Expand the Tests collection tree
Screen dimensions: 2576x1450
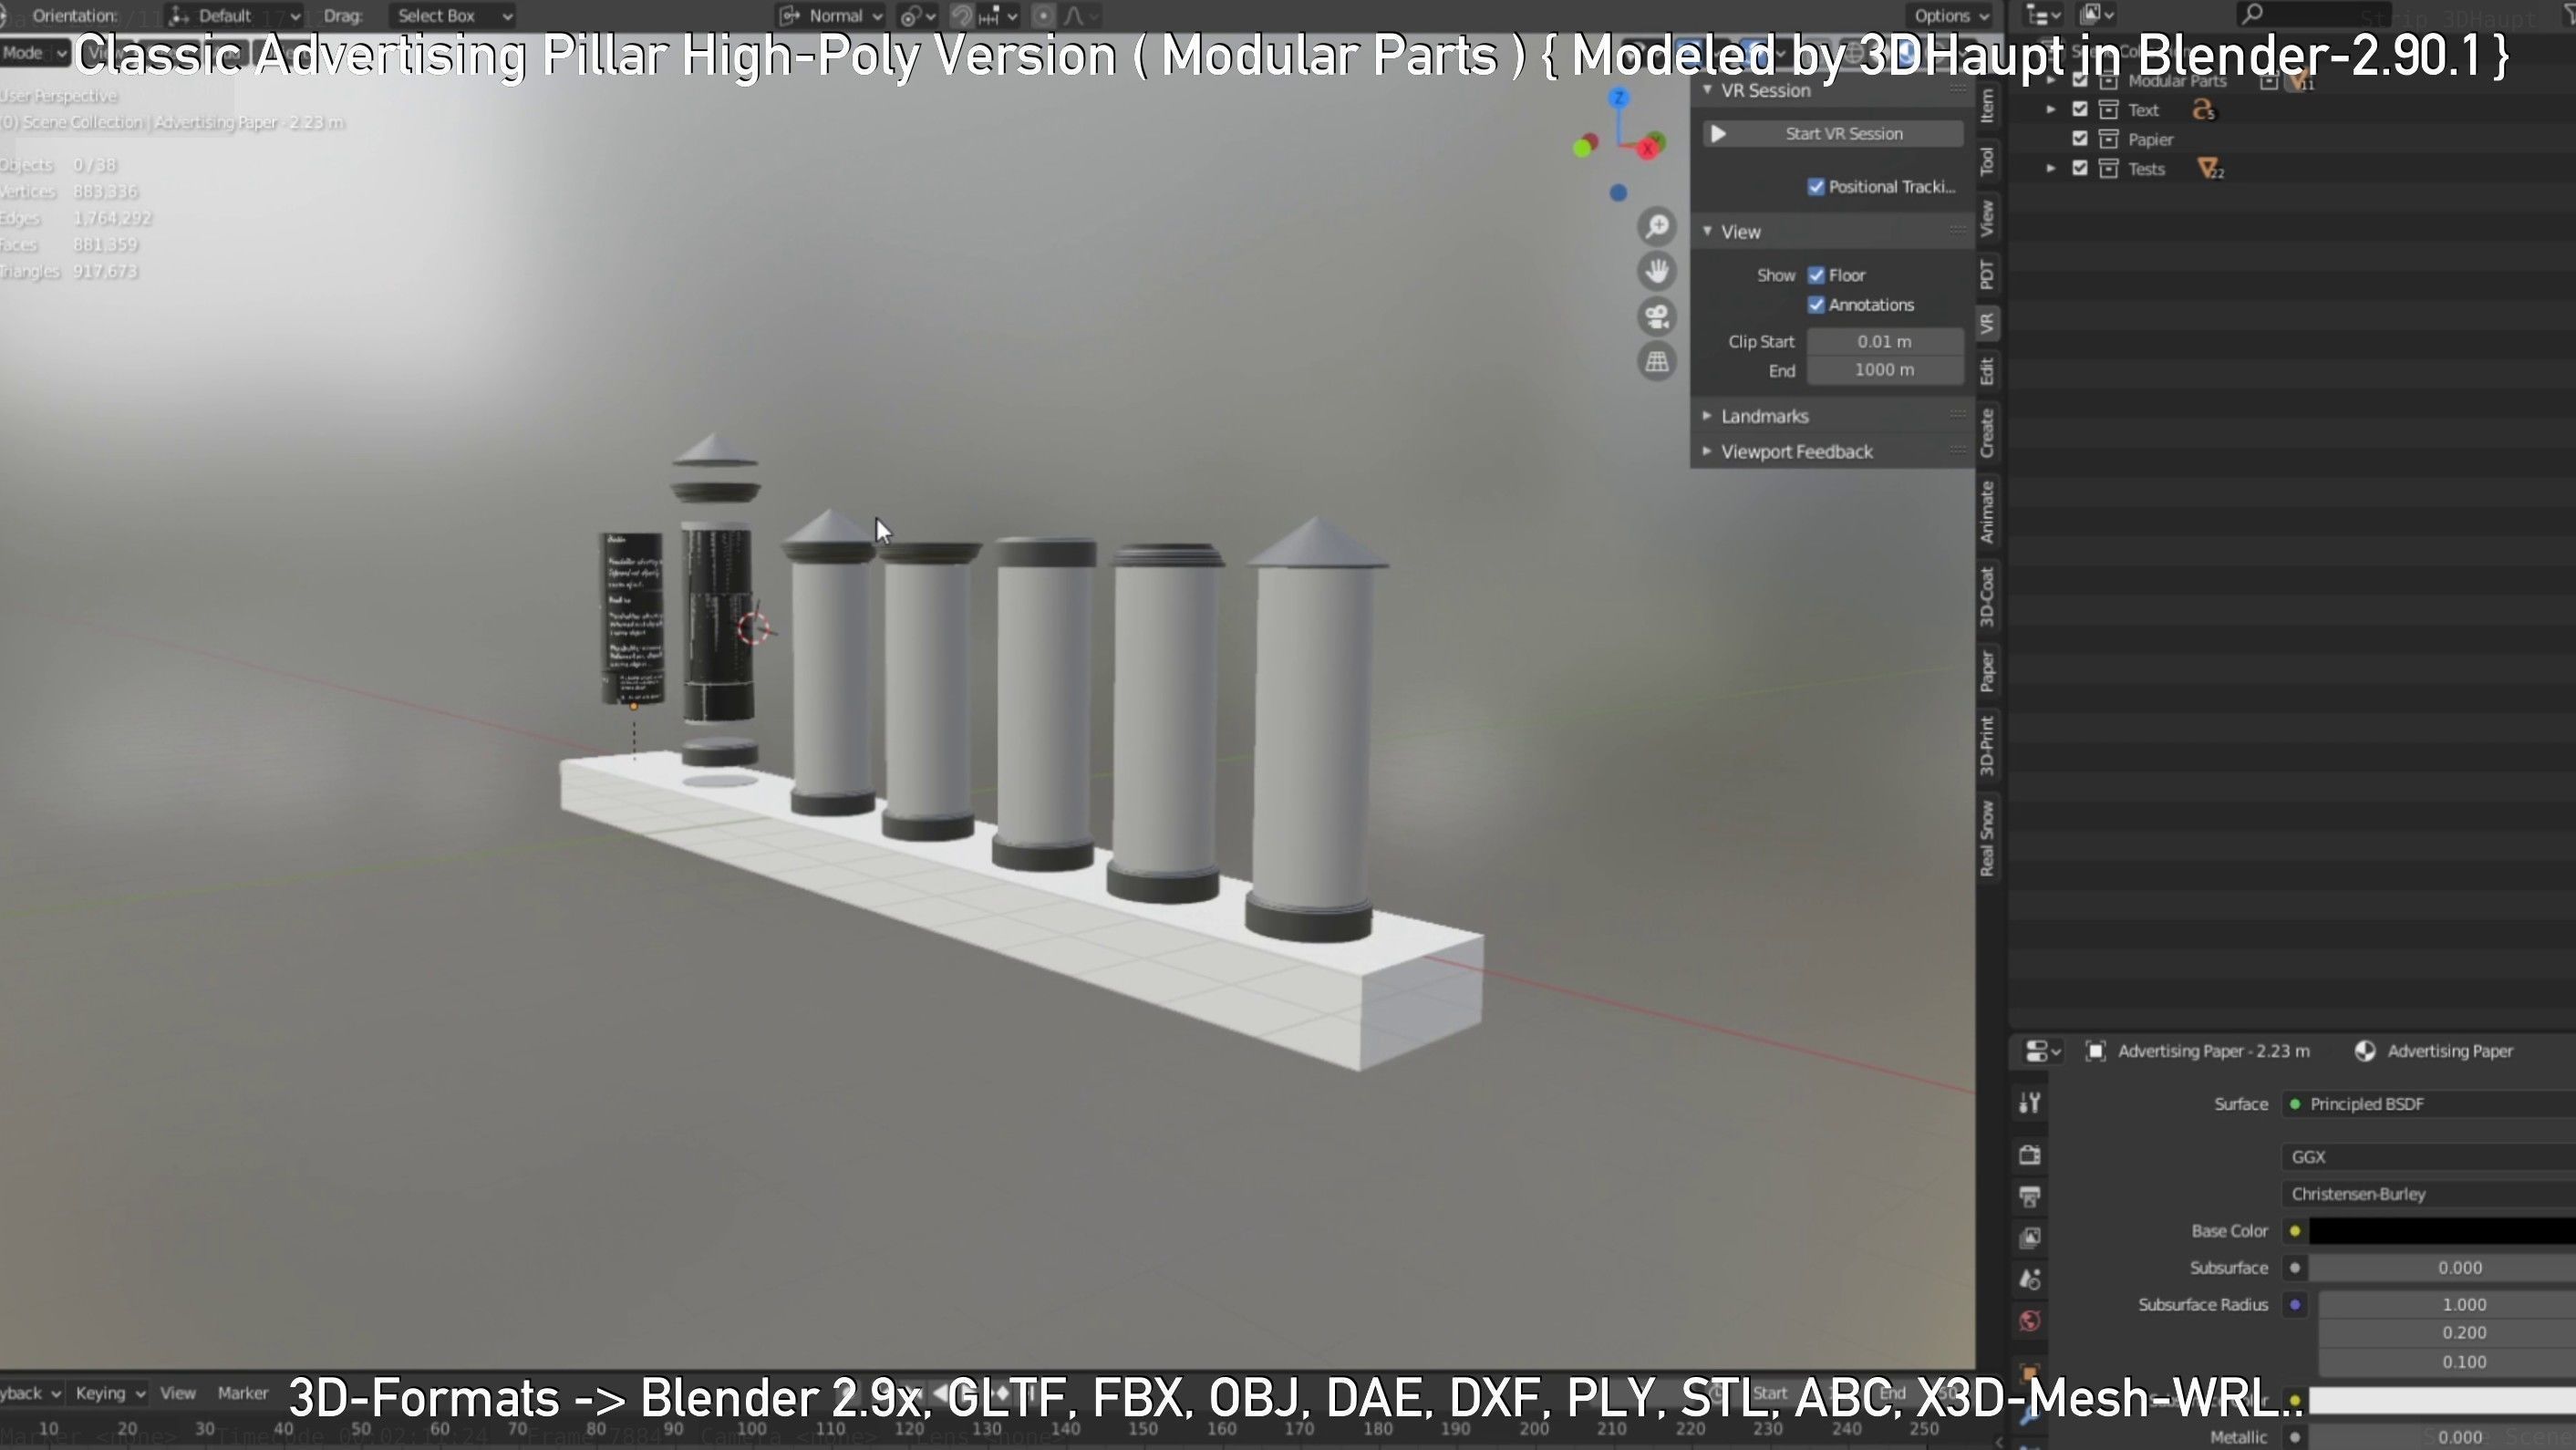coord(2051,168)
